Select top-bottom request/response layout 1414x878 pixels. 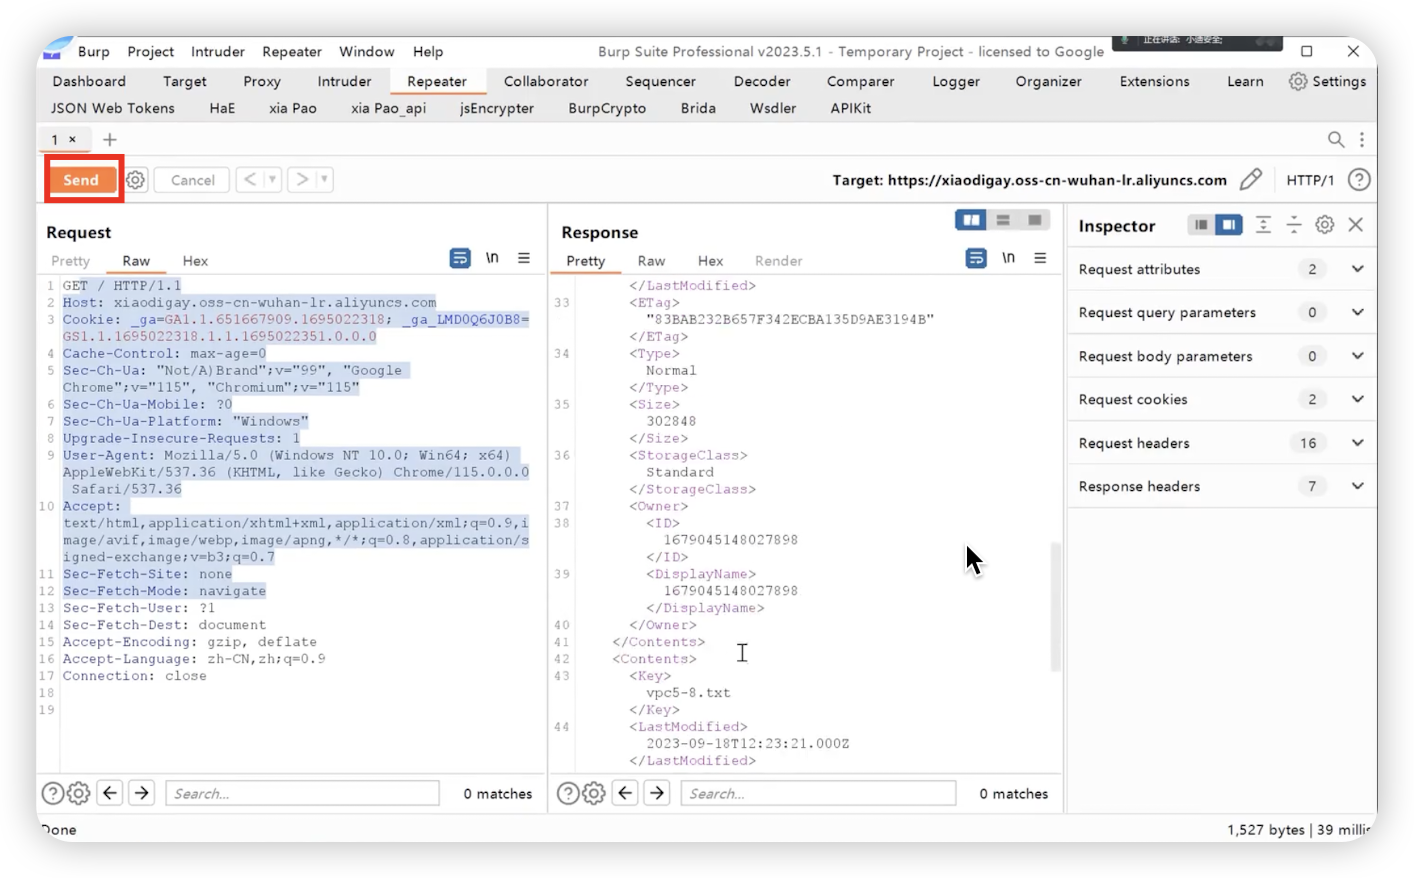pyautogui.click(x=1003, y=220)
